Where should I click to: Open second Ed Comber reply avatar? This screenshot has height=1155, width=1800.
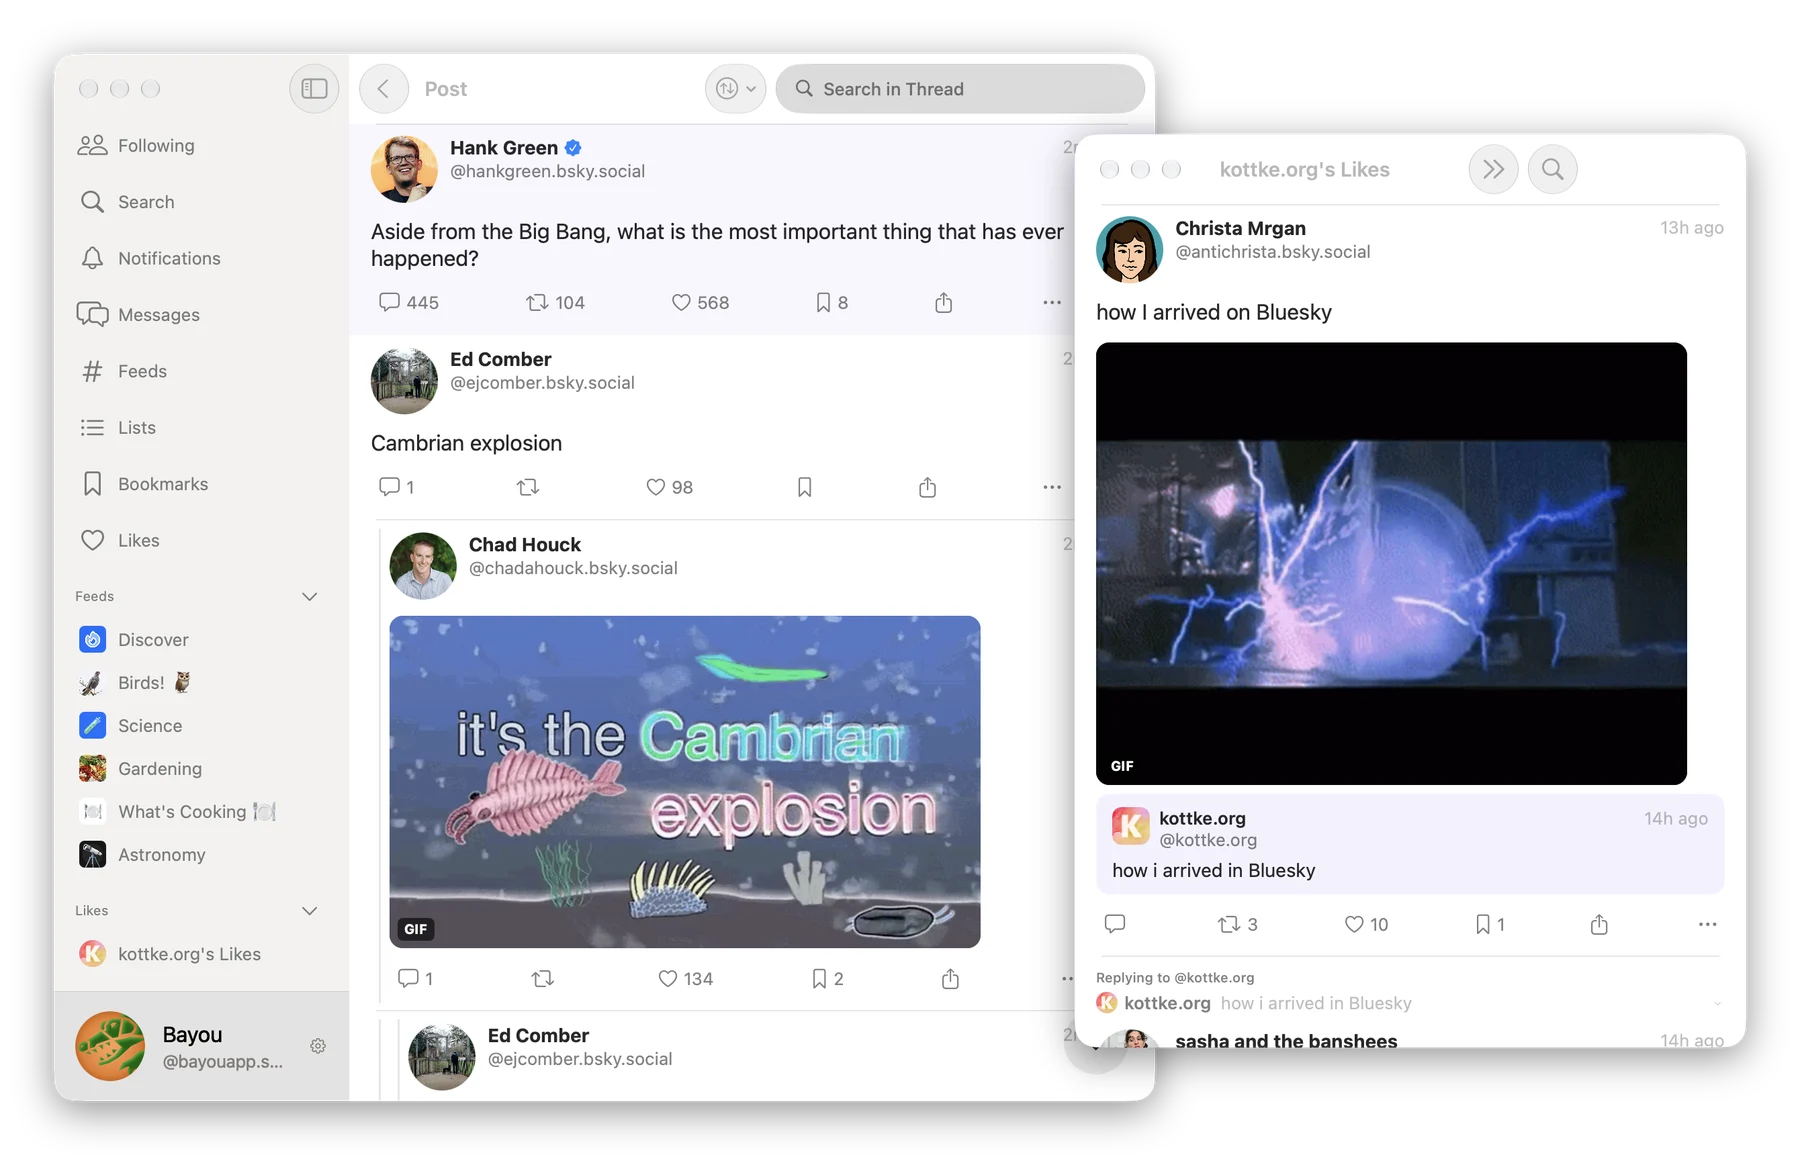click(x=442, y=1057)
